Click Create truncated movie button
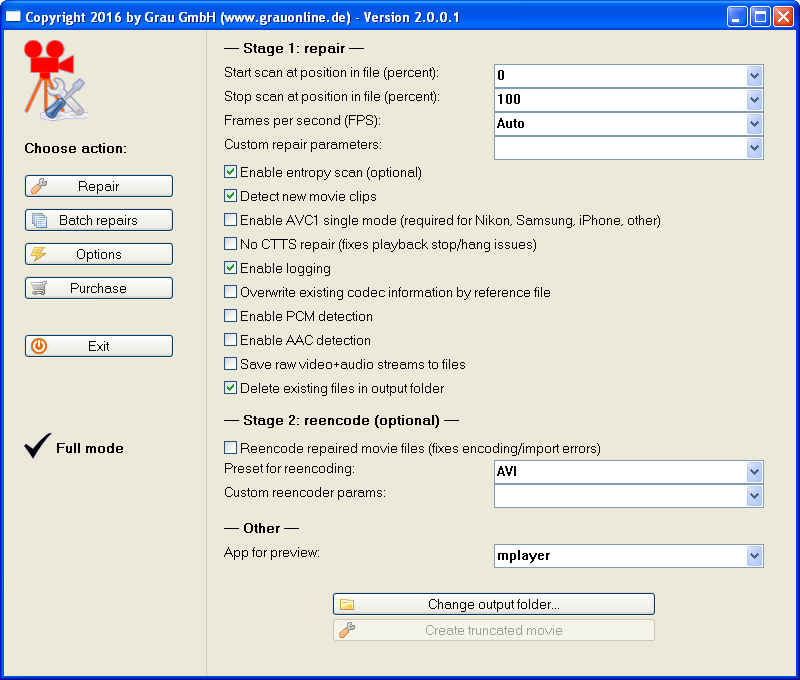 coord(494,630)
